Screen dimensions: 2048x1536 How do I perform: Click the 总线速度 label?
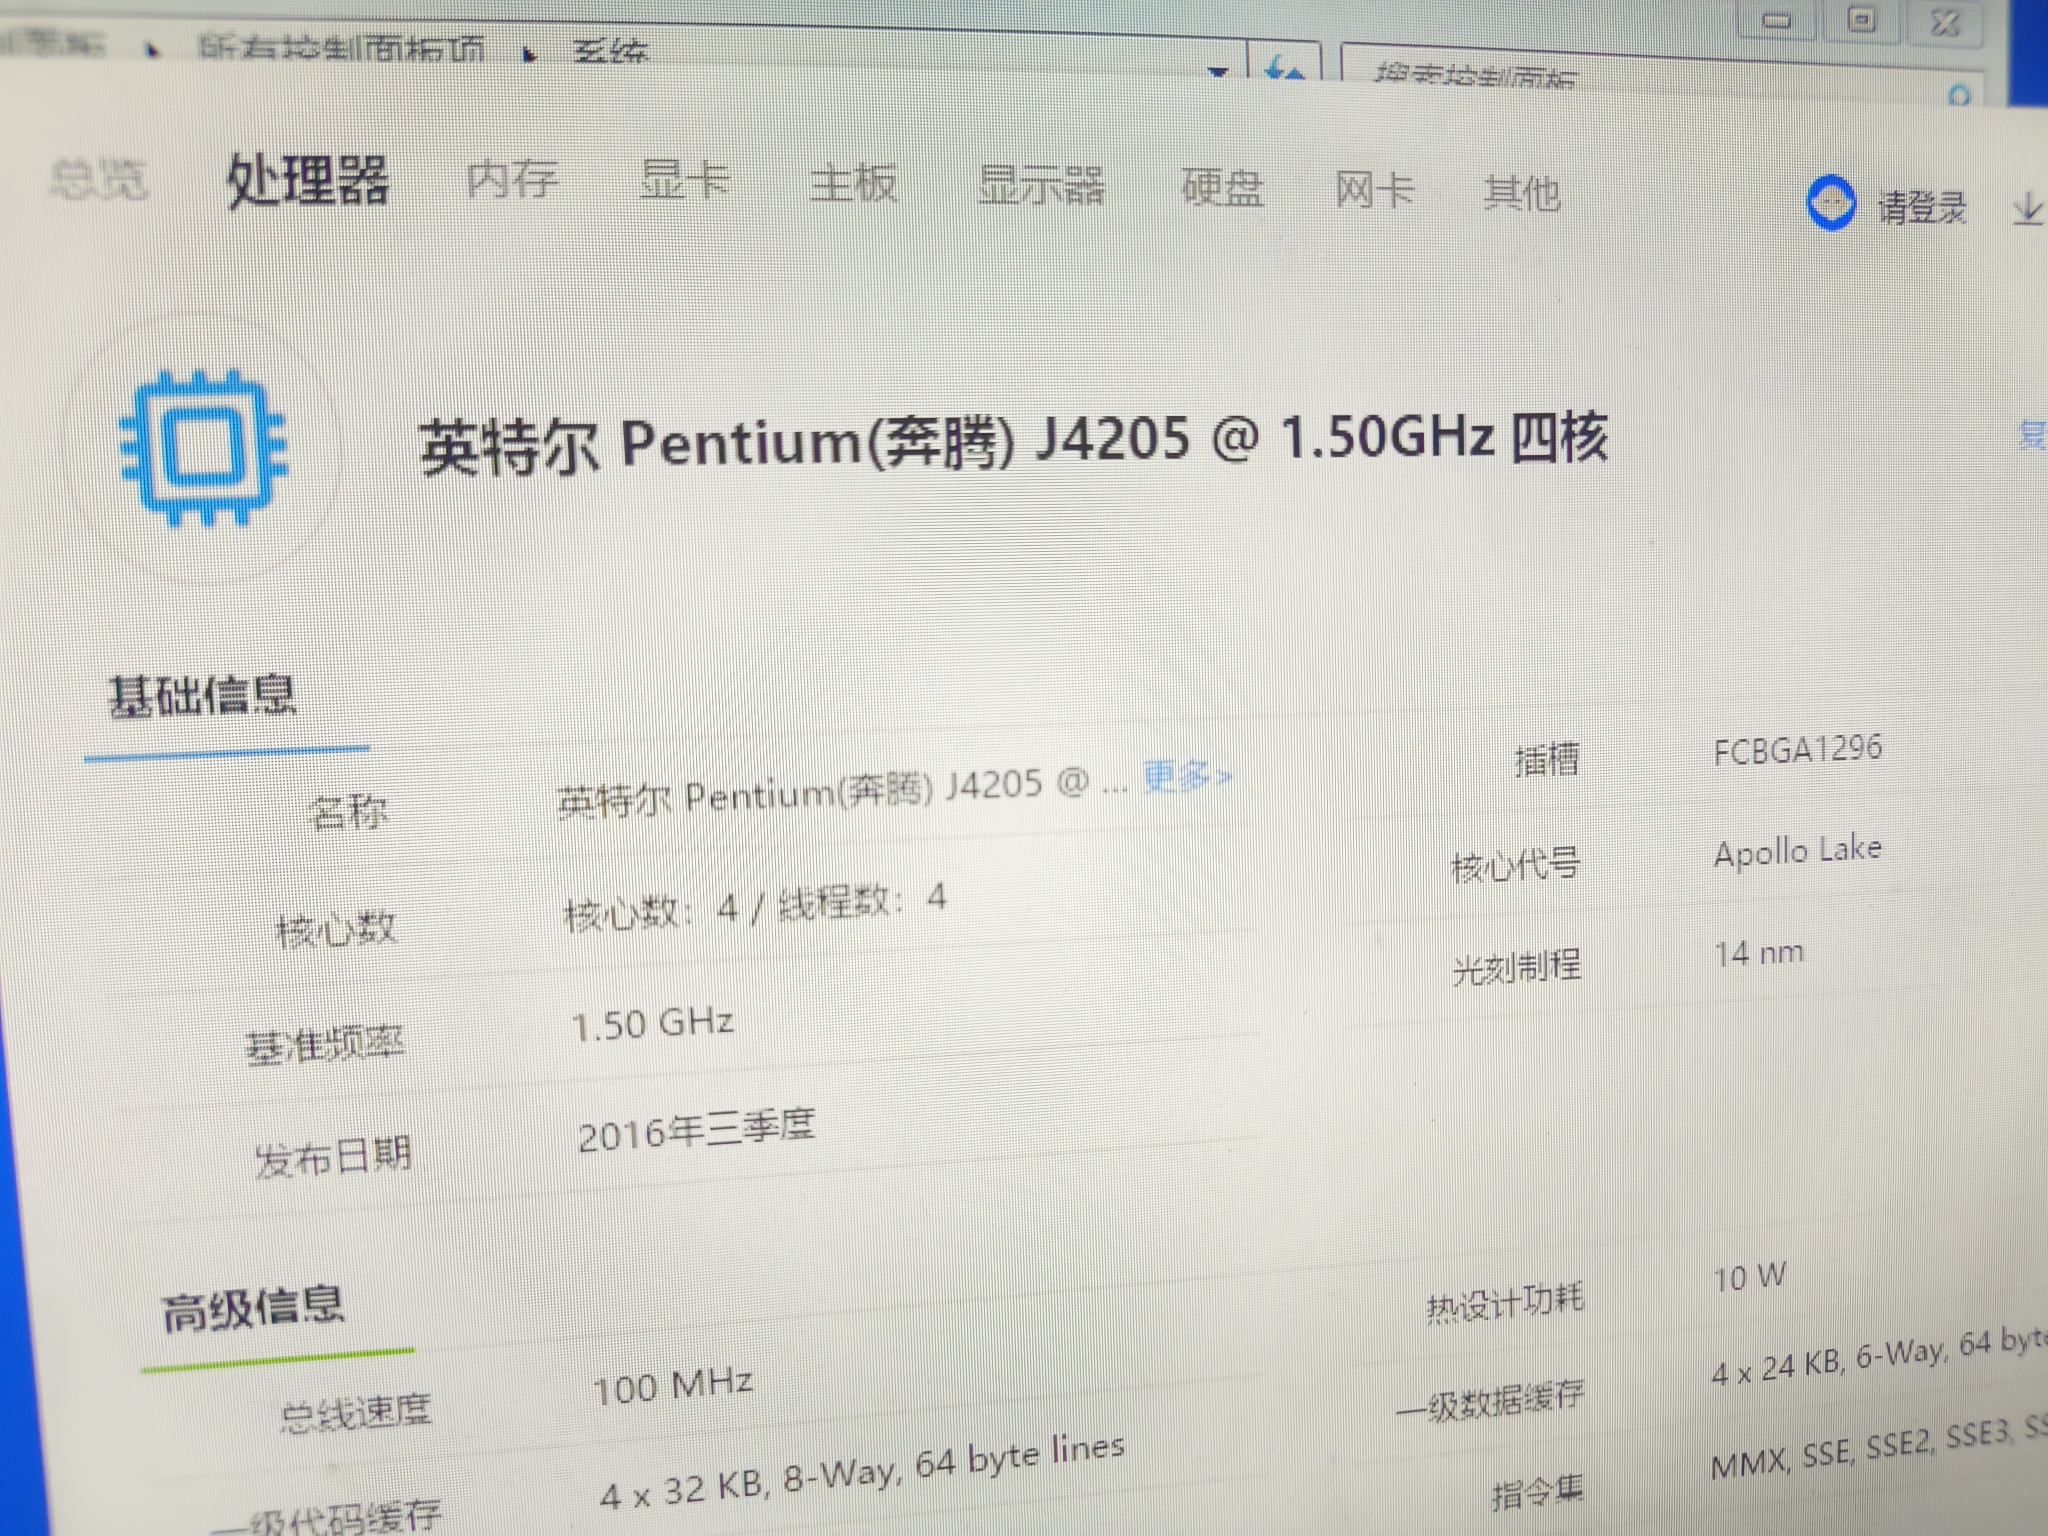point(355,1412)
